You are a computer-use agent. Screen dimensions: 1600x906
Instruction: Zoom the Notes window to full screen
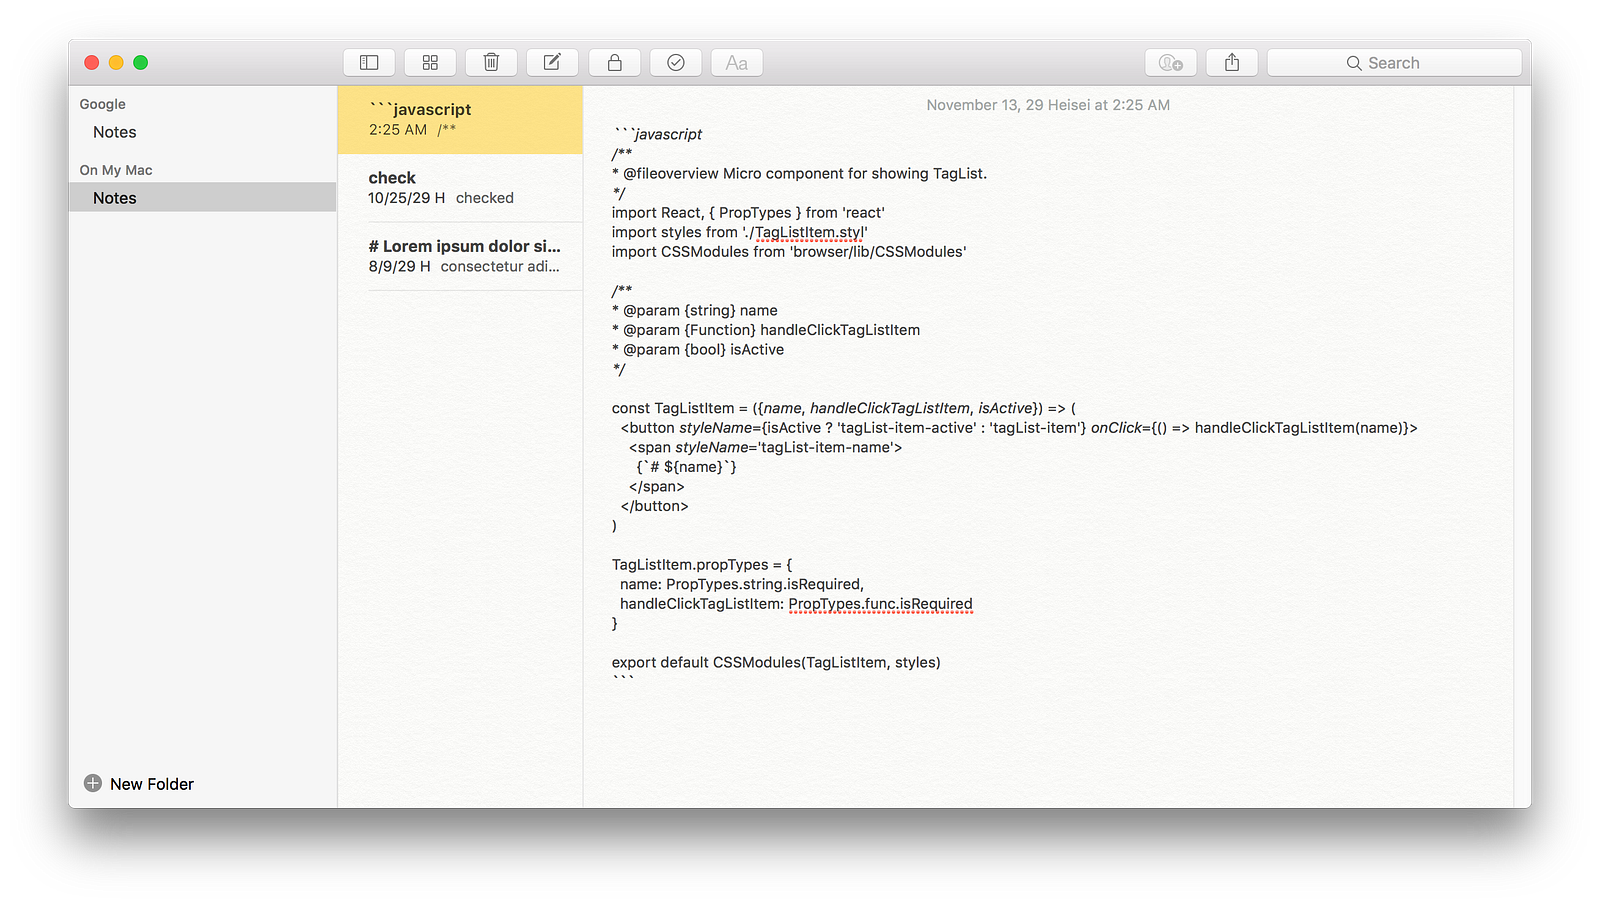pyautogui.click(x=141, y=63)
